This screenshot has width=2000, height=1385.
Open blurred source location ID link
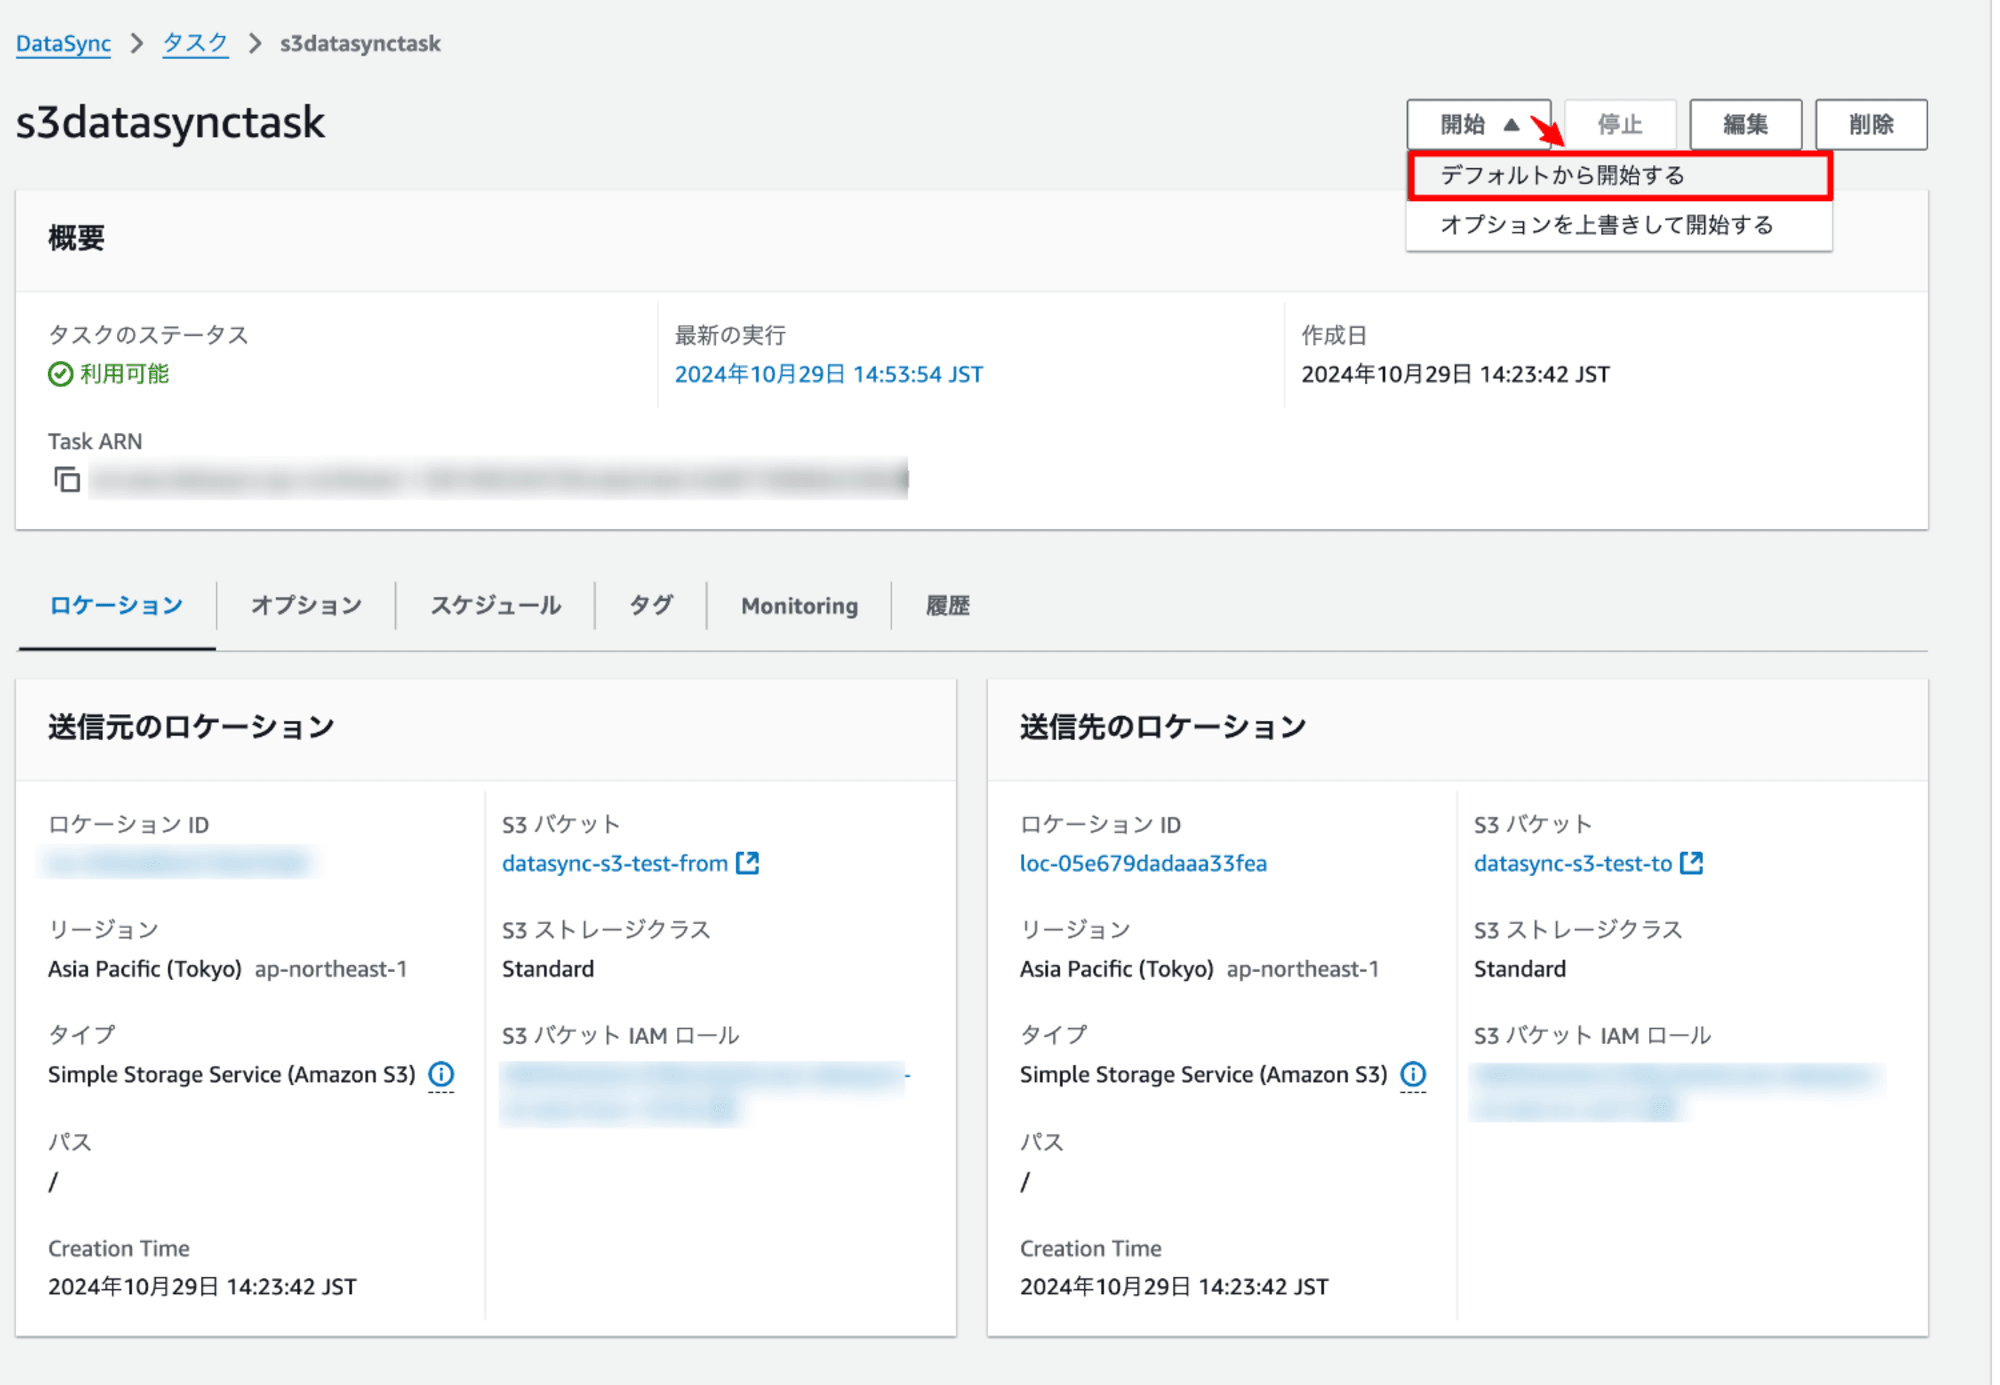(178, 863)
